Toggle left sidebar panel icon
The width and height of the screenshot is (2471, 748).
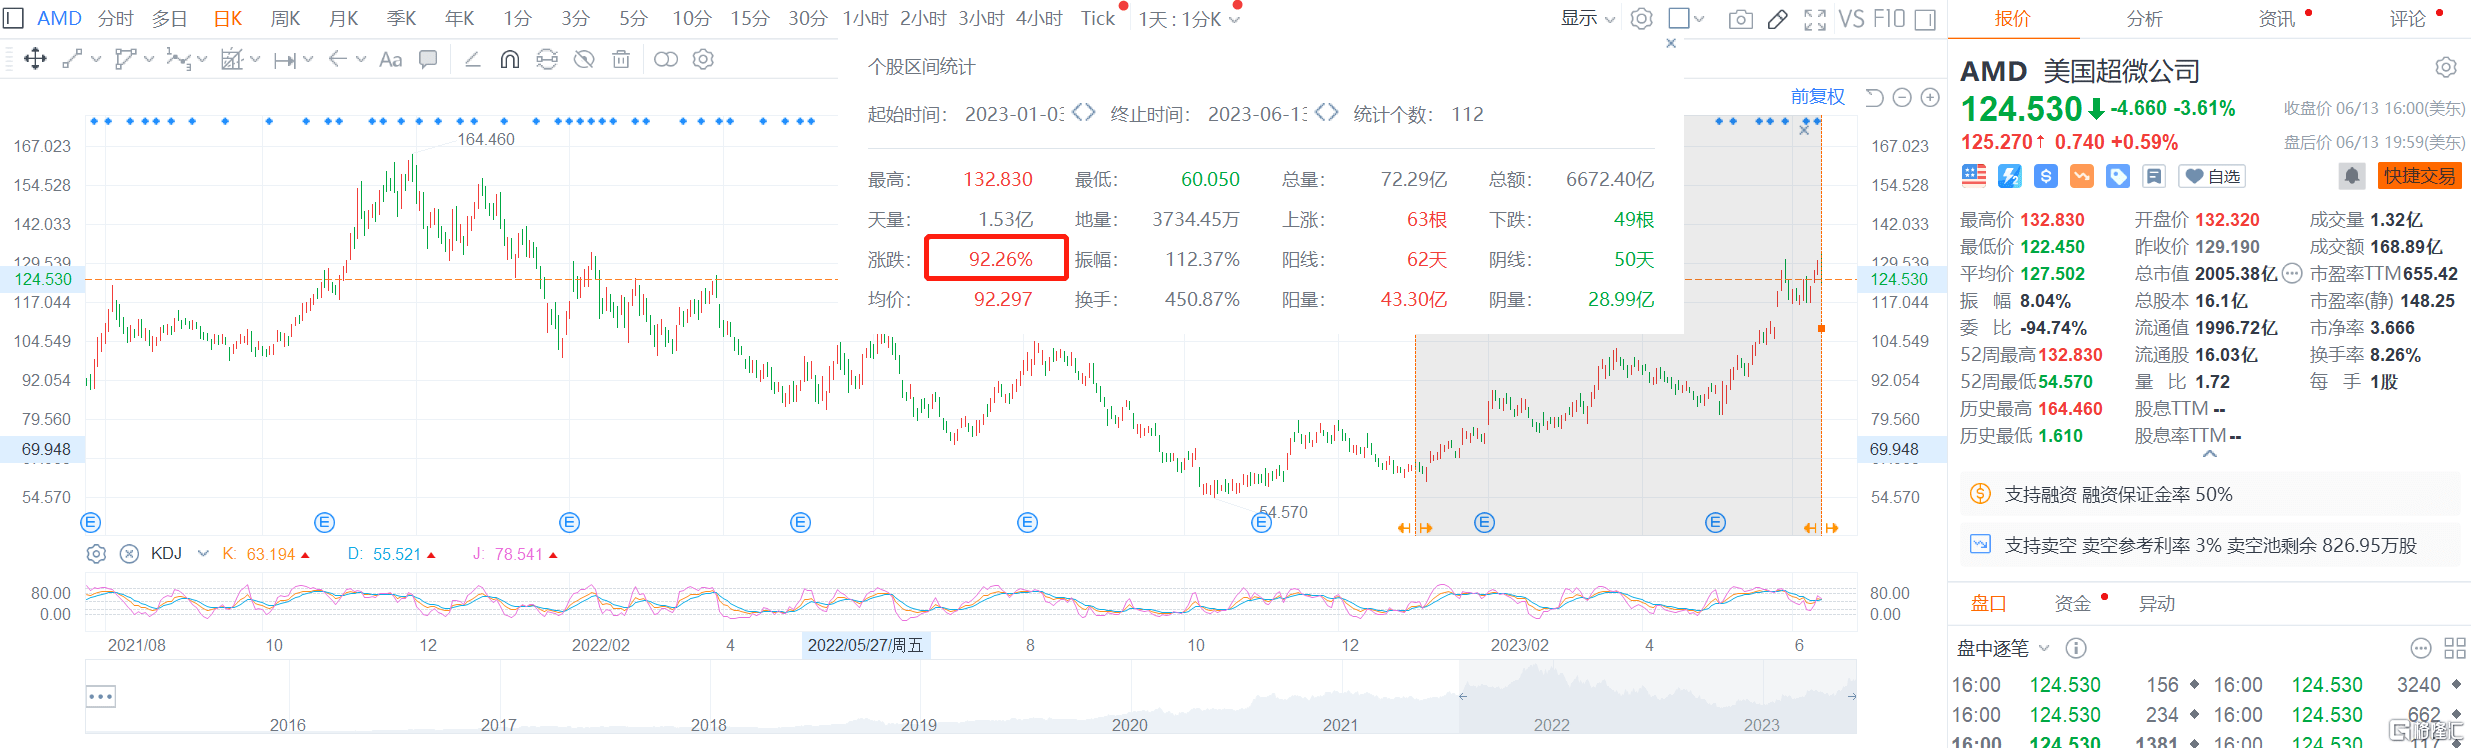pyautogui.click(x=13, y=18)
